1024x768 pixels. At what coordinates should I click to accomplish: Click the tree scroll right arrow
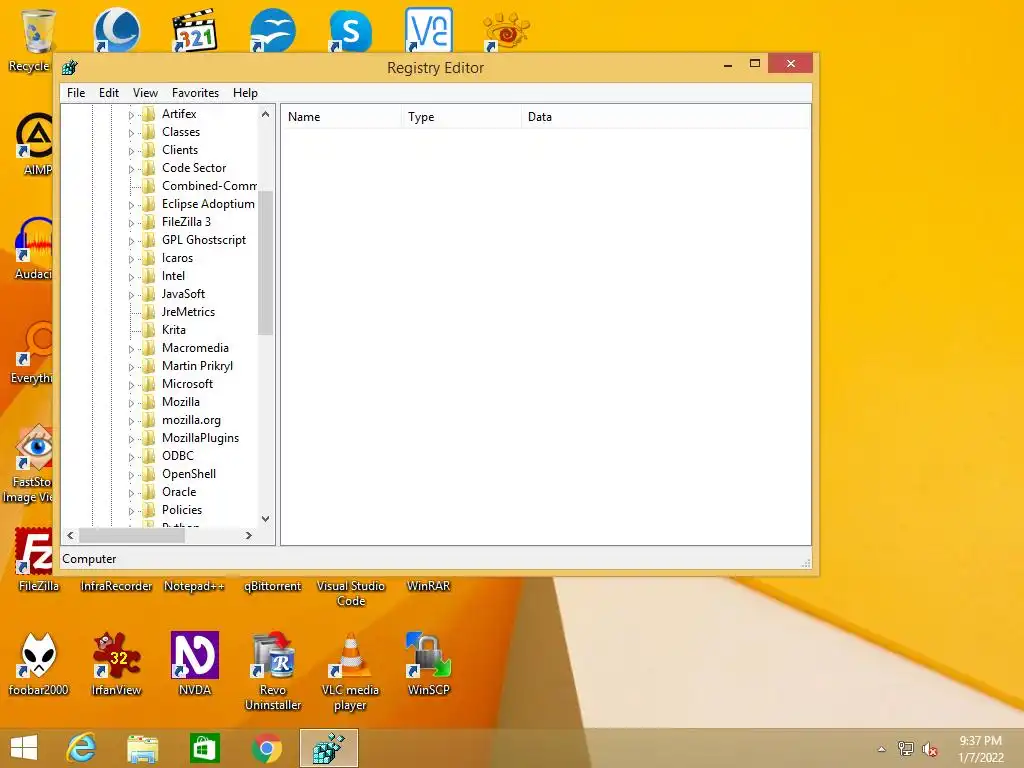coord(249,536)
